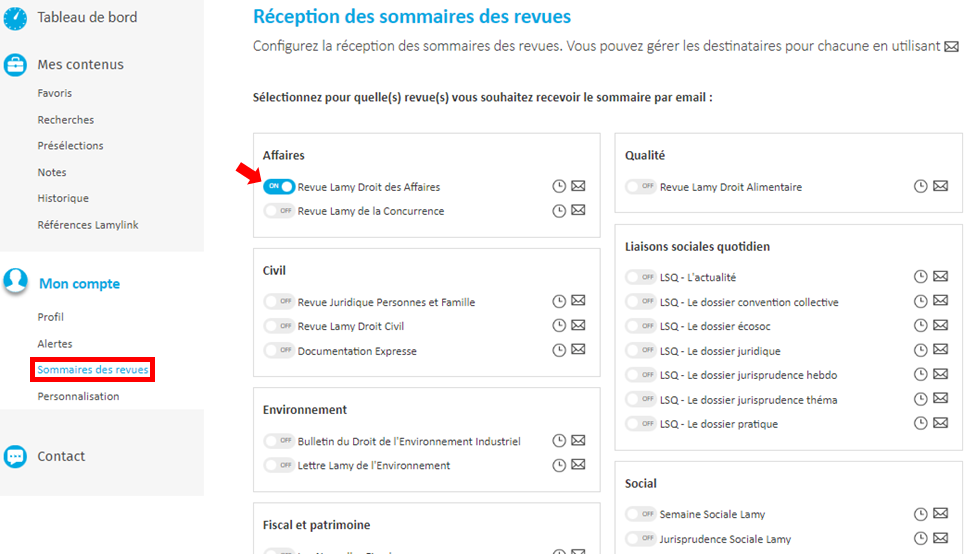This screenshot has width=964, height=554.
Task: Enable the Revue Lamy Droit Civil toggle
Action: (x=279, y=326)
